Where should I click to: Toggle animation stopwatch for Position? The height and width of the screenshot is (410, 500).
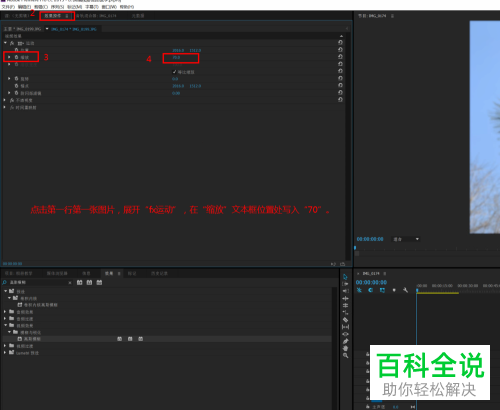click(16, 50)
